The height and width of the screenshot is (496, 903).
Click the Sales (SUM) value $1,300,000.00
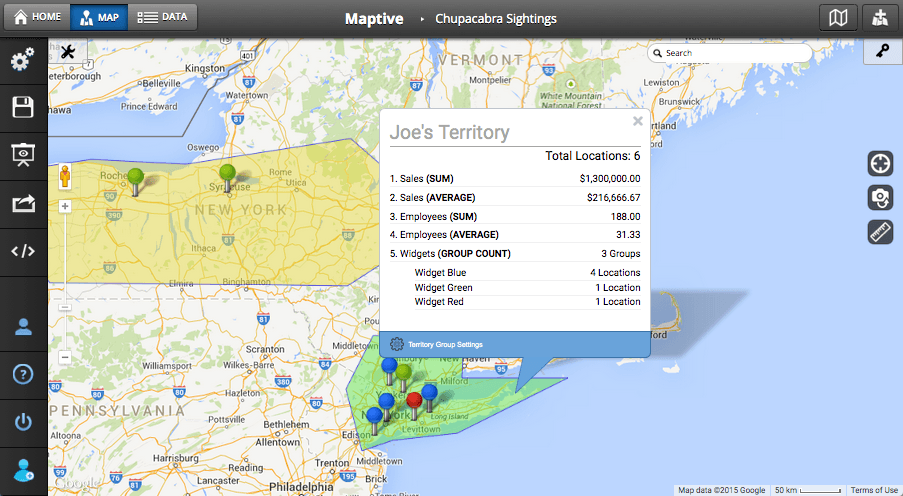[610, 179]
